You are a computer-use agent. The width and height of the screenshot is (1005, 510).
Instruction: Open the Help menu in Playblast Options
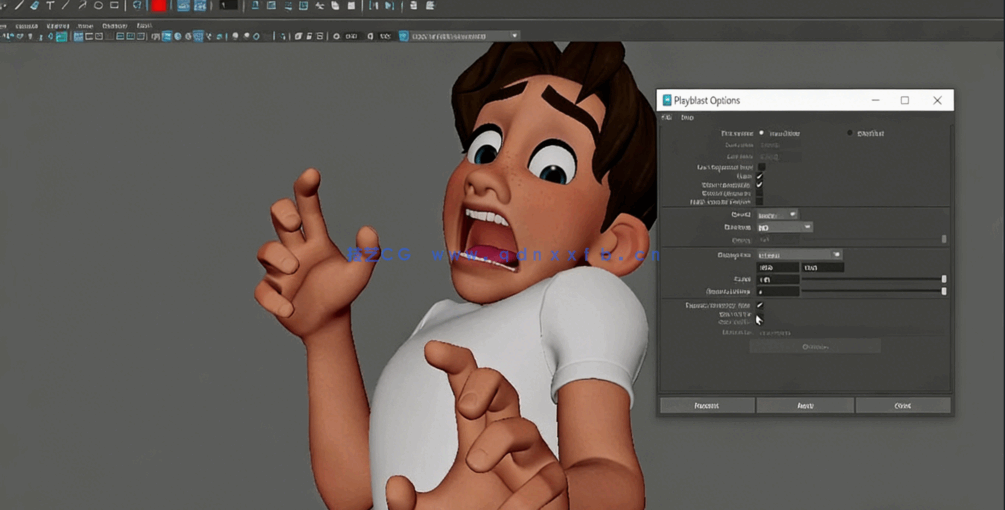click(687, 117)
